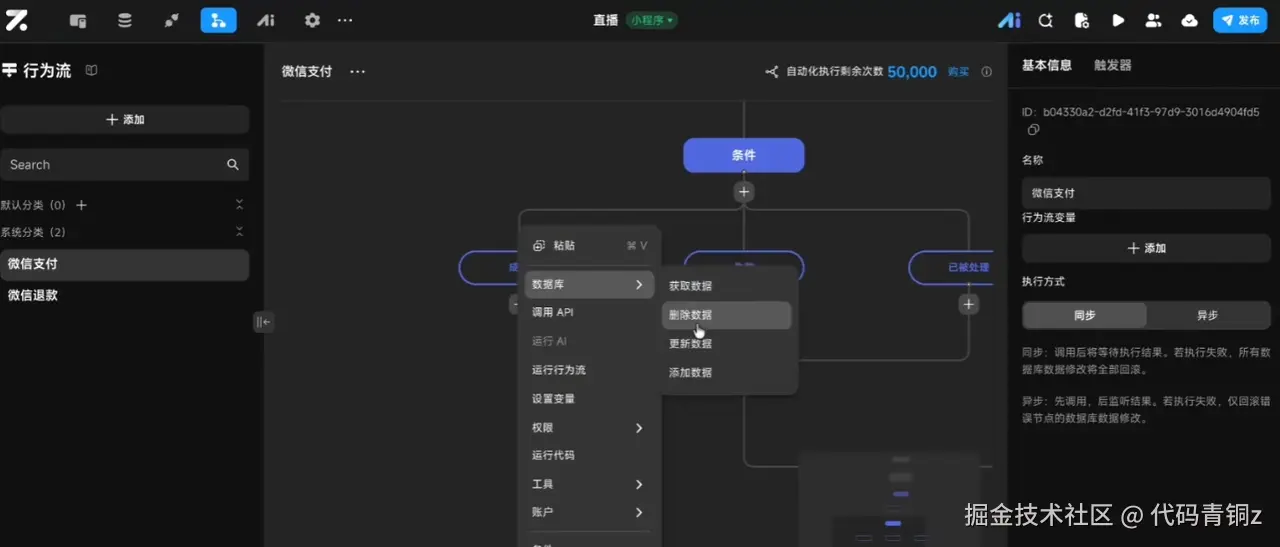Open the 微信支付 flow in sidebar list
Image resolution: width=1280 pixels, height=547 pixels.
(x=125, y=264)
